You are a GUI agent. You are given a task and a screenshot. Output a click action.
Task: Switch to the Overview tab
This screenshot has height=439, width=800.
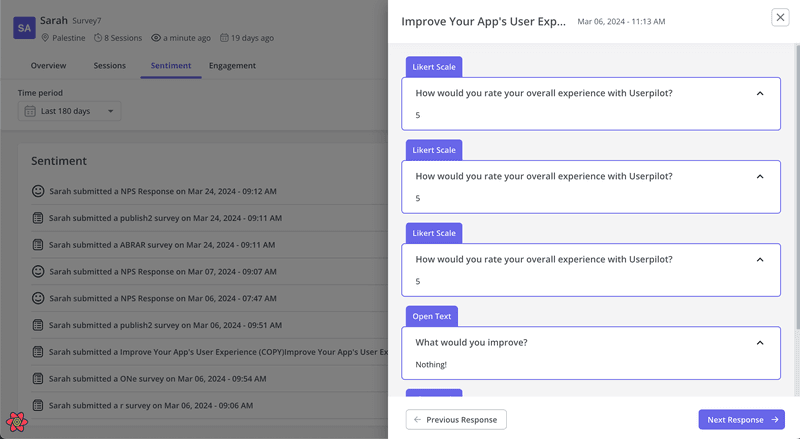pyautogui.click(x=48, y=65)
